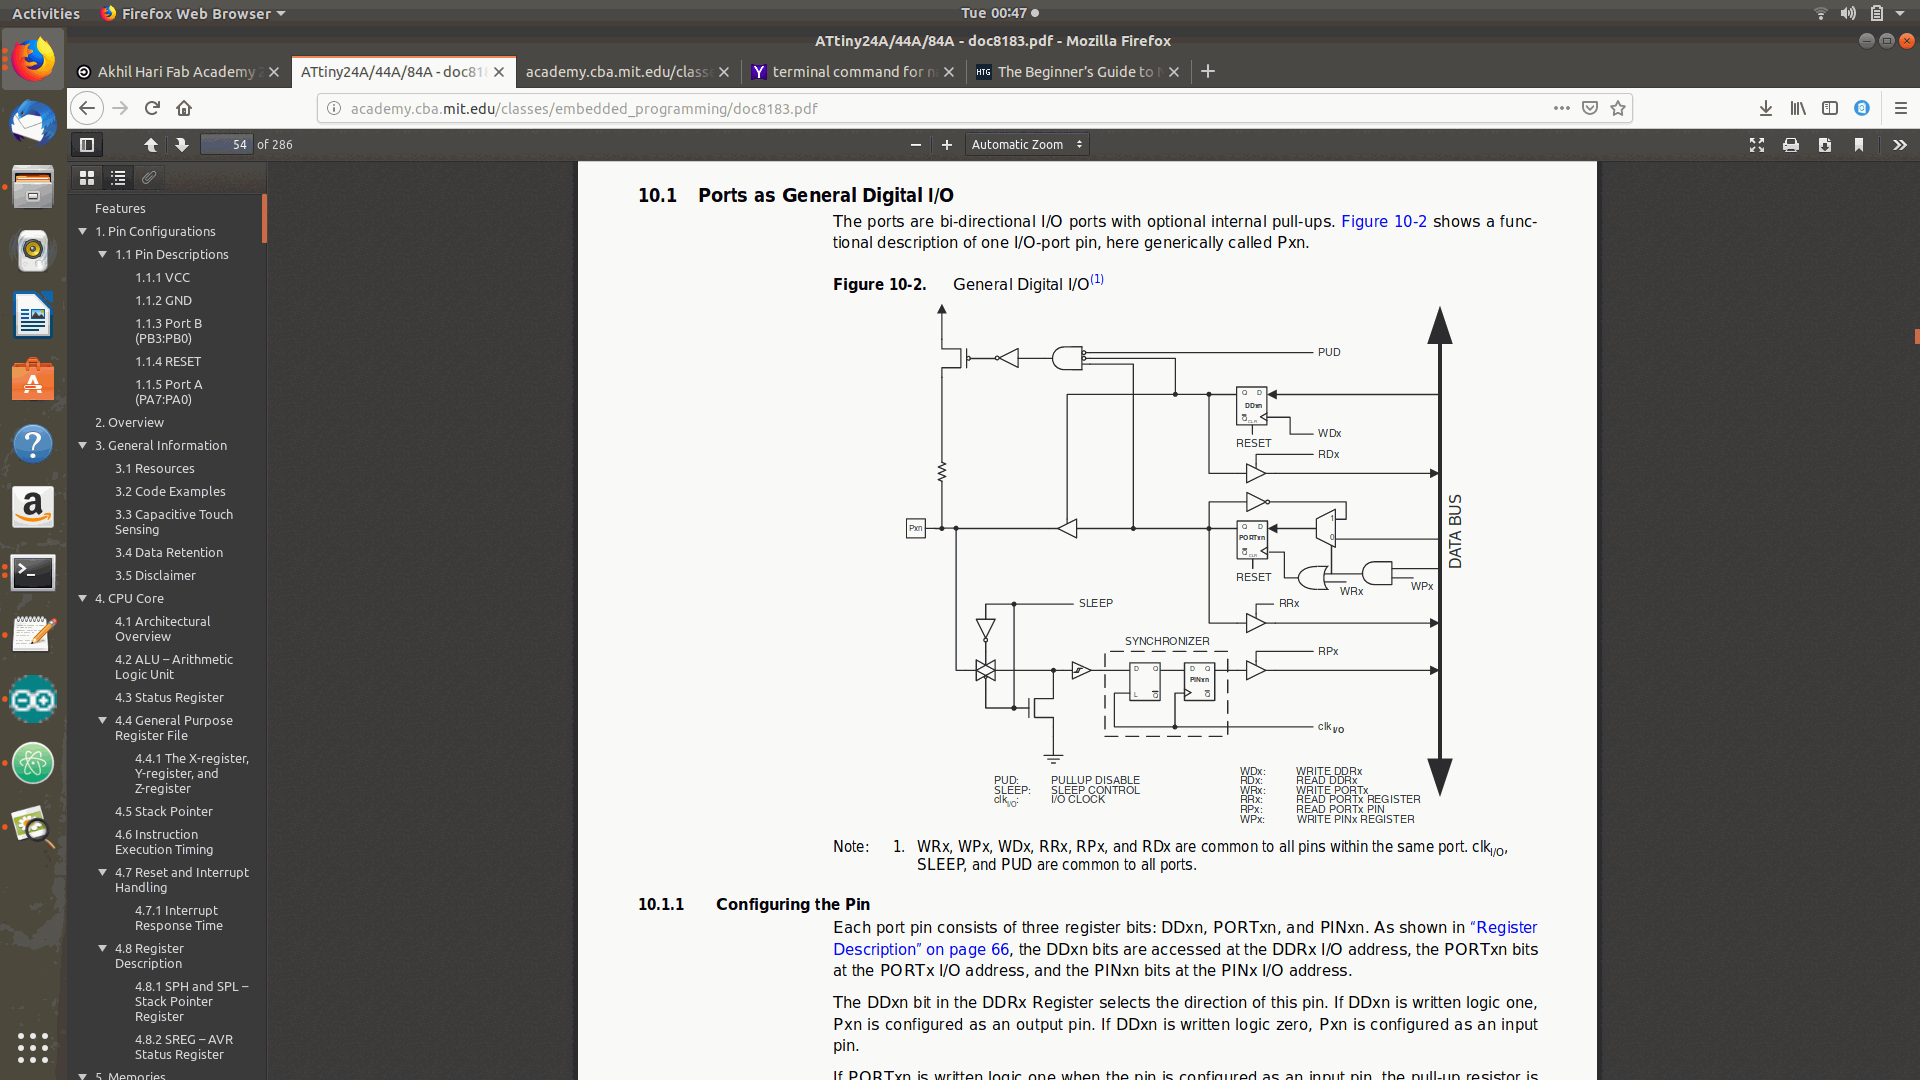
Task: Go to previous page arrow
Action: pyautogui.click(x=151, y=145)
